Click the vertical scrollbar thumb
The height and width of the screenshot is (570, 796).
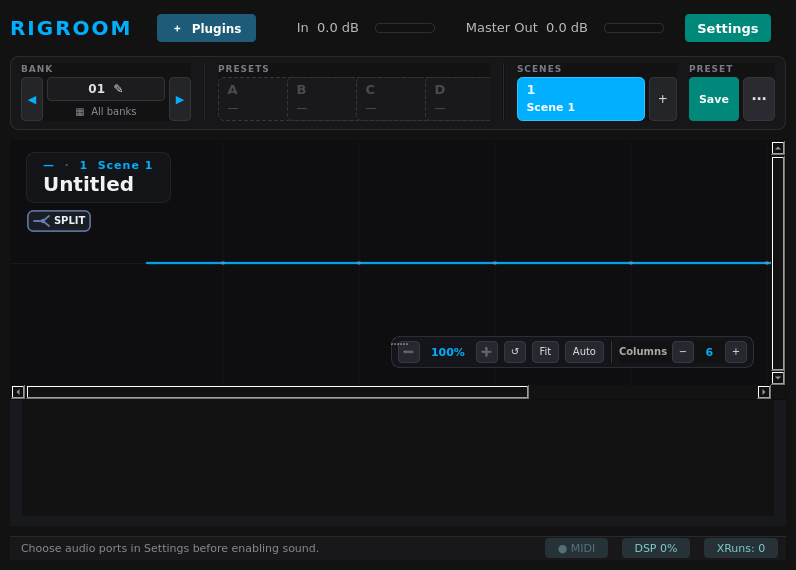pos(778,263)
